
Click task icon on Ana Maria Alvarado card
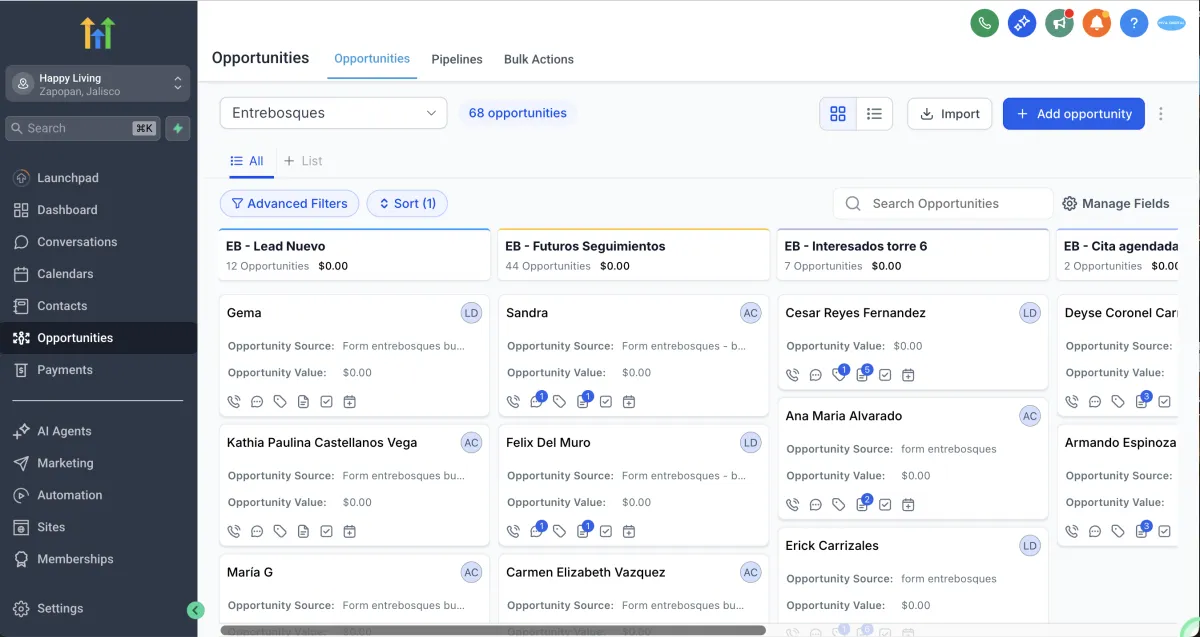pyautogui.click(x=885, y=505)
